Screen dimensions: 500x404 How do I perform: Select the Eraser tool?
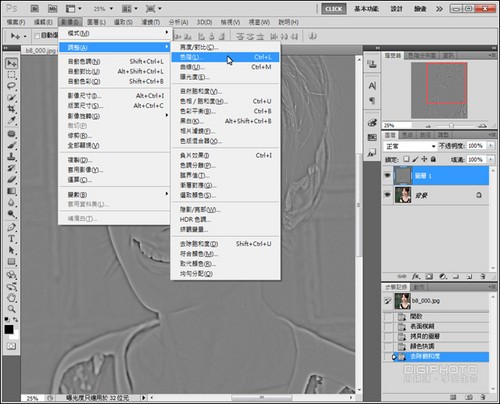[12, 180]
